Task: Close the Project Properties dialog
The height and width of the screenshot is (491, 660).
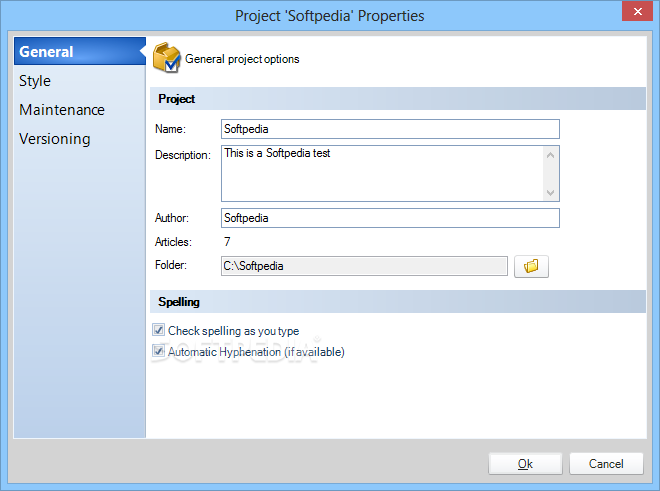Action: coord(637,11)
